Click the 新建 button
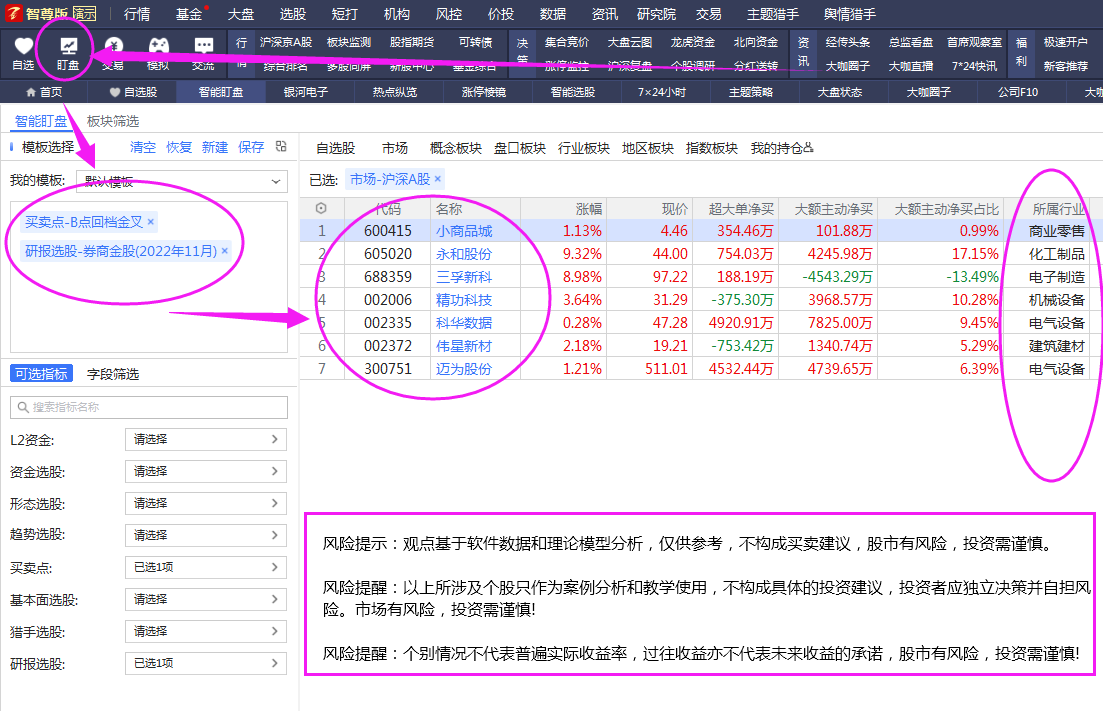The width and height of the screenshot is (1103, 711). 215,147
